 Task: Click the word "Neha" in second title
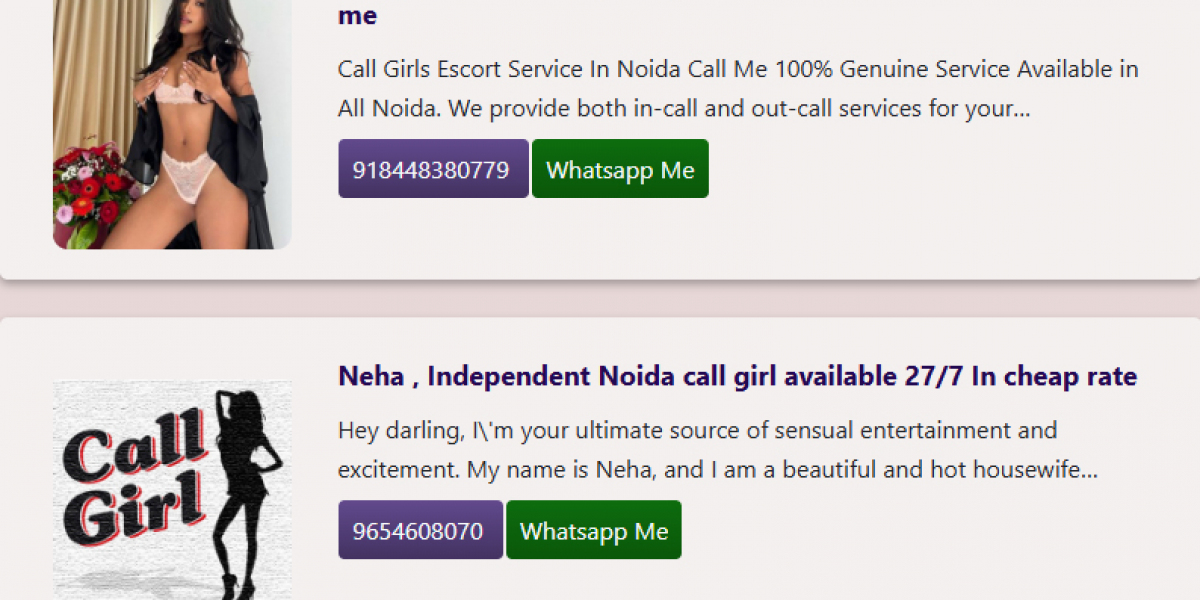(x=371, y=376)
